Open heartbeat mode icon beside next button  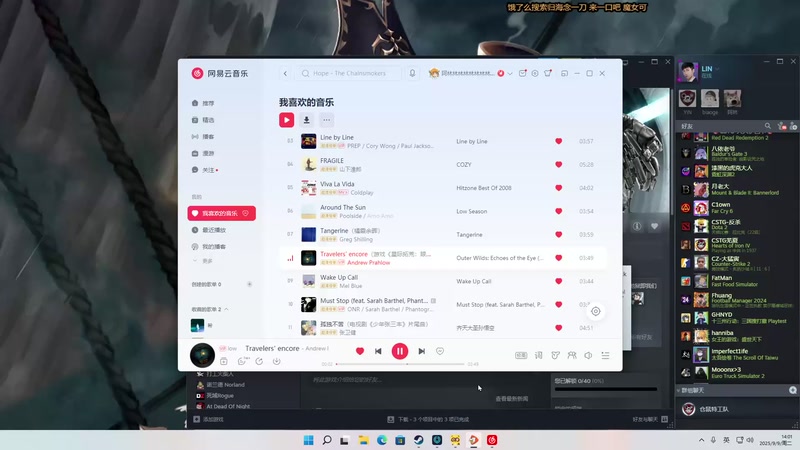click(x=440, y=351)
